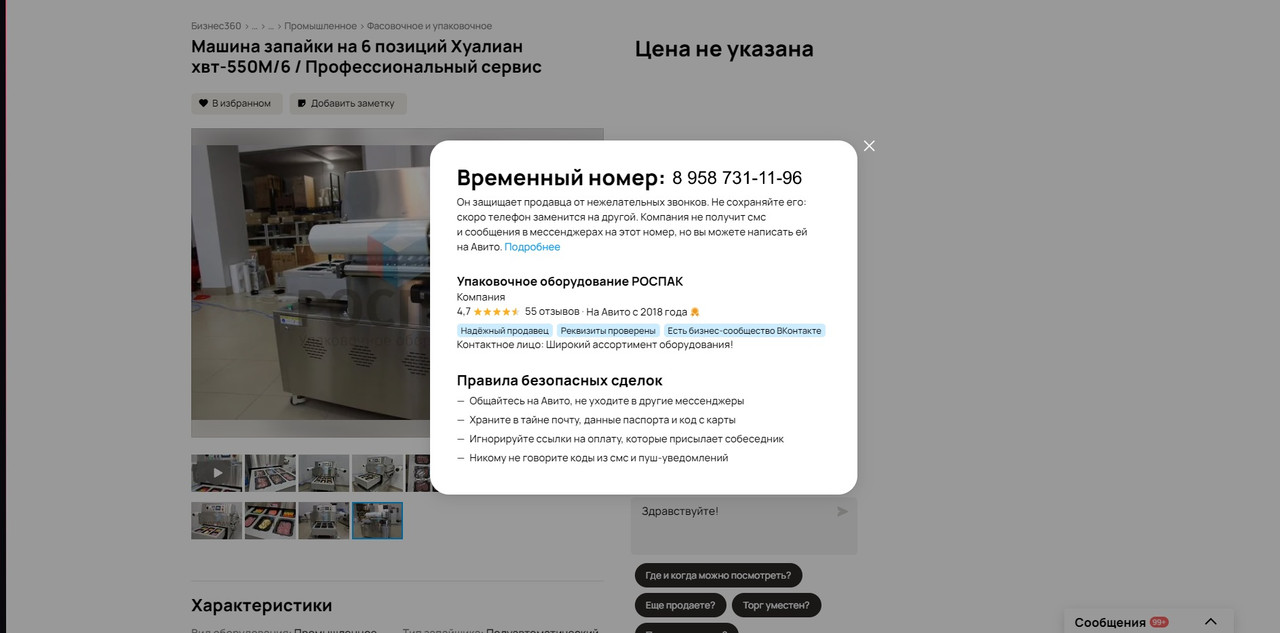This screenshot has width=1280, height=633.
Task: Click the heart icon in В избранном
Action: (203, 103)
